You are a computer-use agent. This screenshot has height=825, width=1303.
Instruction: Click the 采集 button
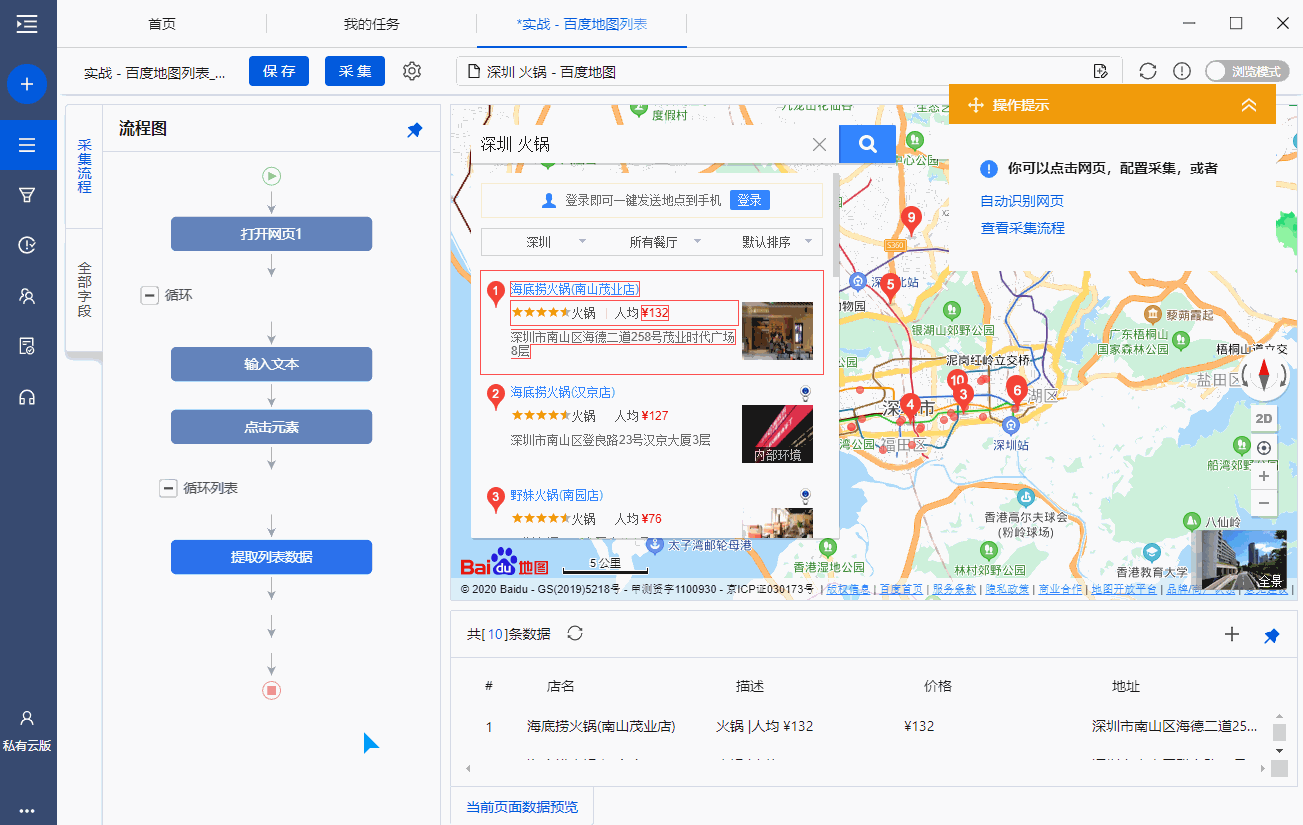tap(355, 71)
